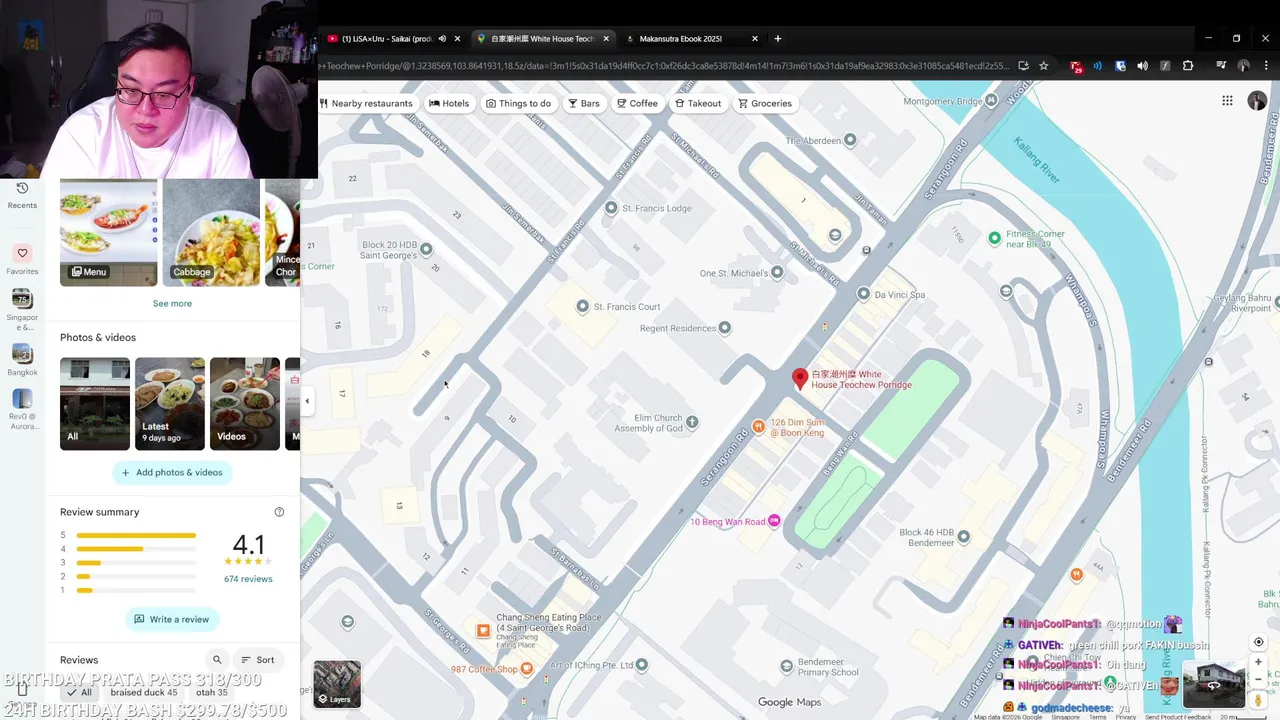Image resolution: width=1280 pixels, height=720 pixels.
Task: Open the Cabbage dish photo
Action: [211, 233]
